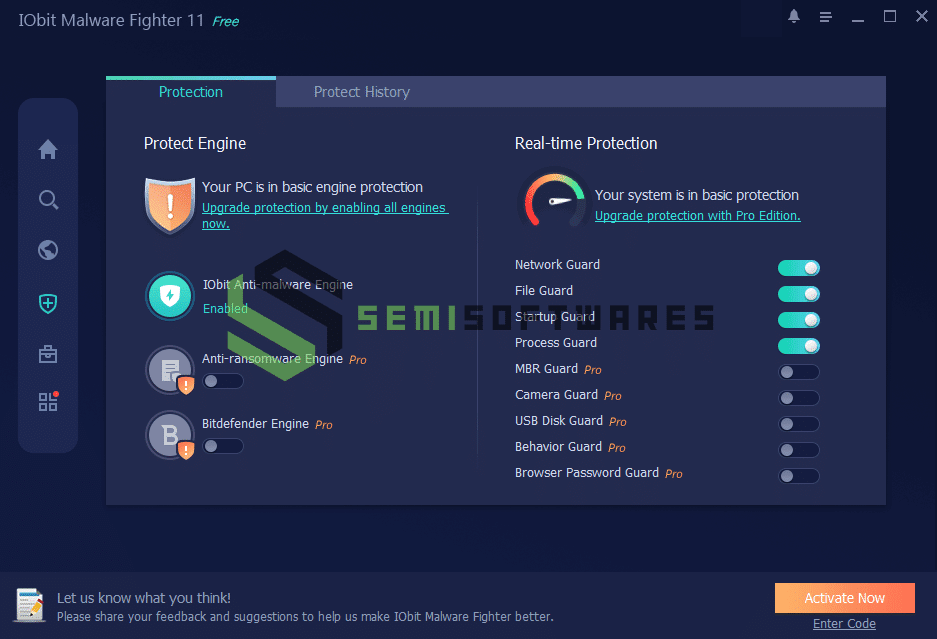937x639 pixels.
Task: Click the Let us know what you think text
Action: click(143, 598)
